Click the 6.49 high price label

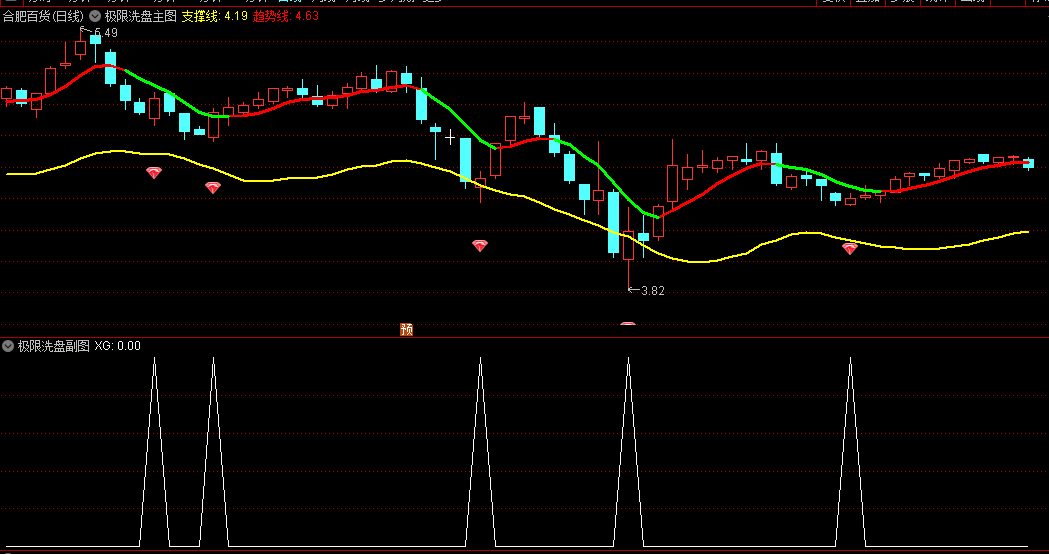tap(106, 33)
